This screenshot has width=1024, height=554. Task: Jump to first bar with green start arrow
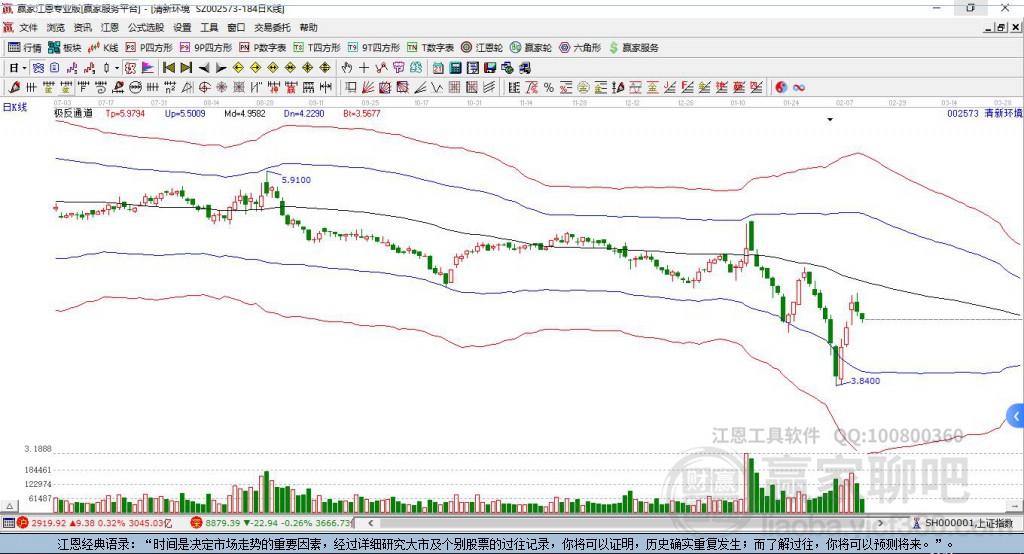(168, 68)
